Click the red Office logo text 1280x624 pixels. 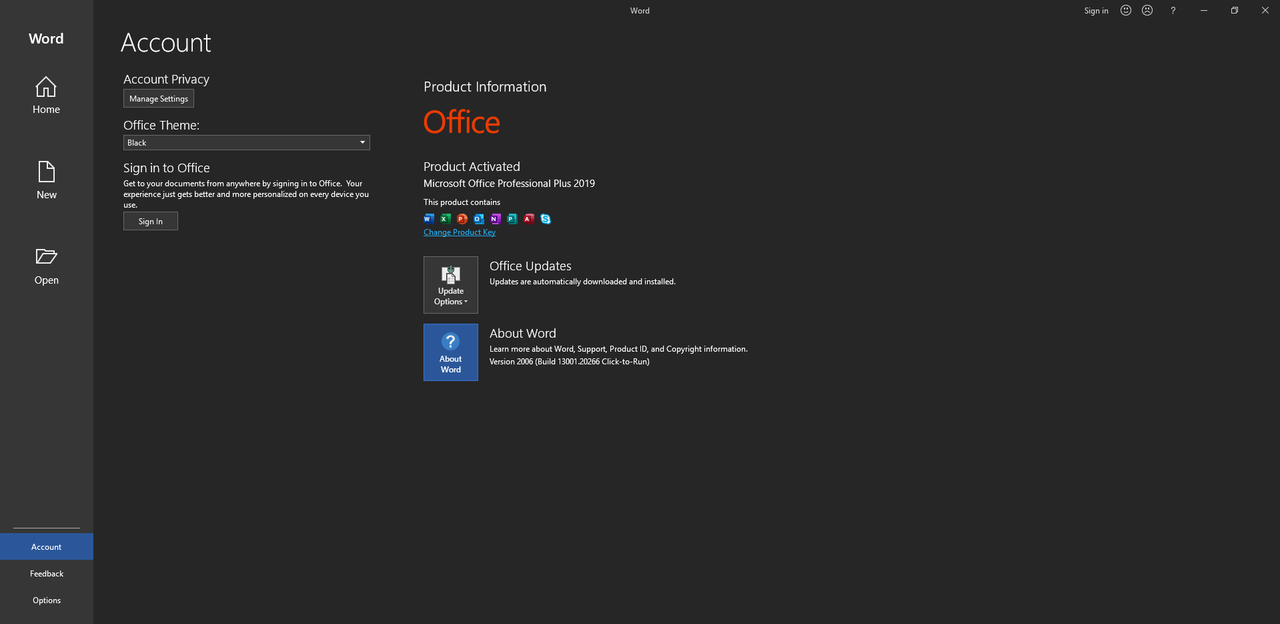[x=461, y=122]
